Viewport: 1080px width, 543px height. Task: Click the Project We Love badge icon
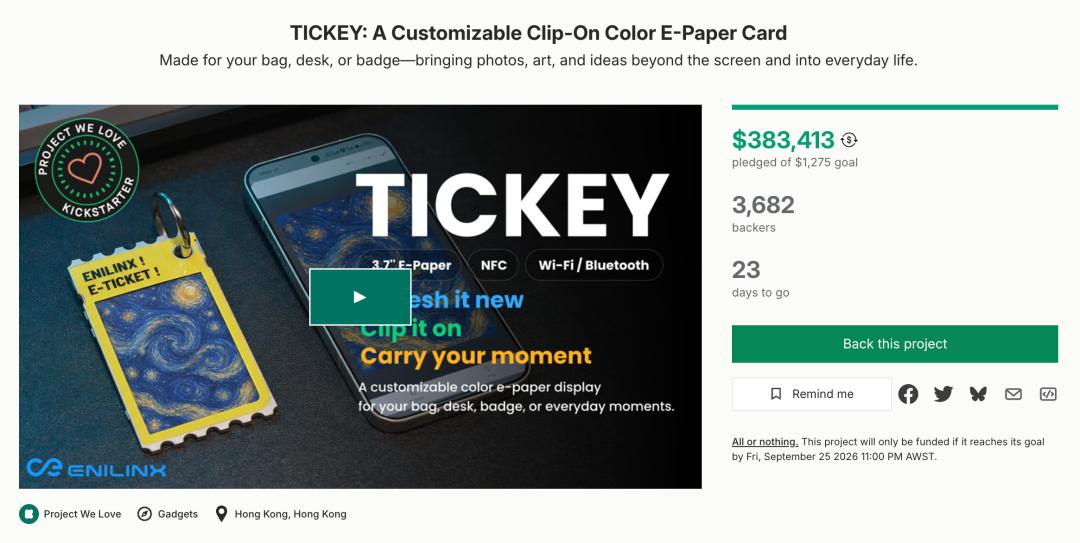29,514
